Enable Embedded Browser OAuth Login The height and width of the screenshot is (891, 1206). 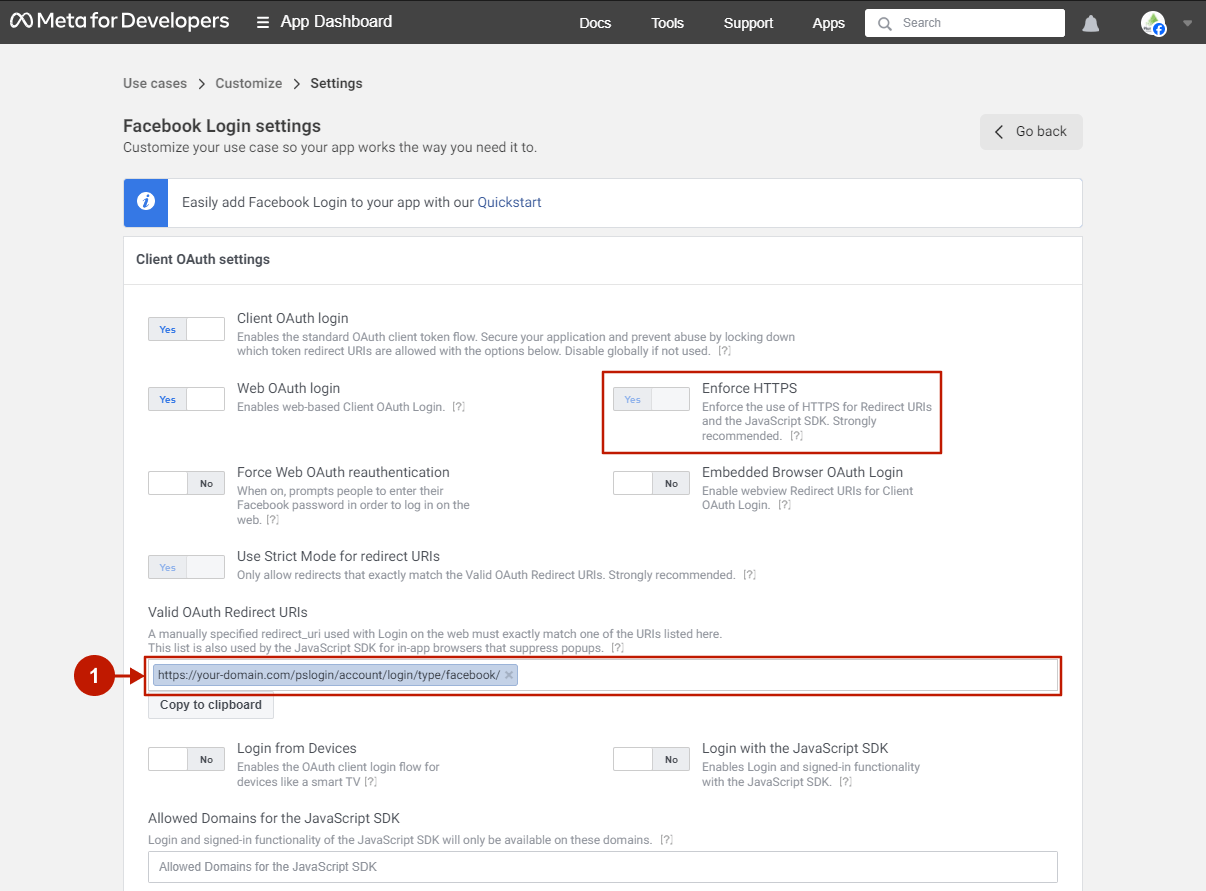[651, 483]
